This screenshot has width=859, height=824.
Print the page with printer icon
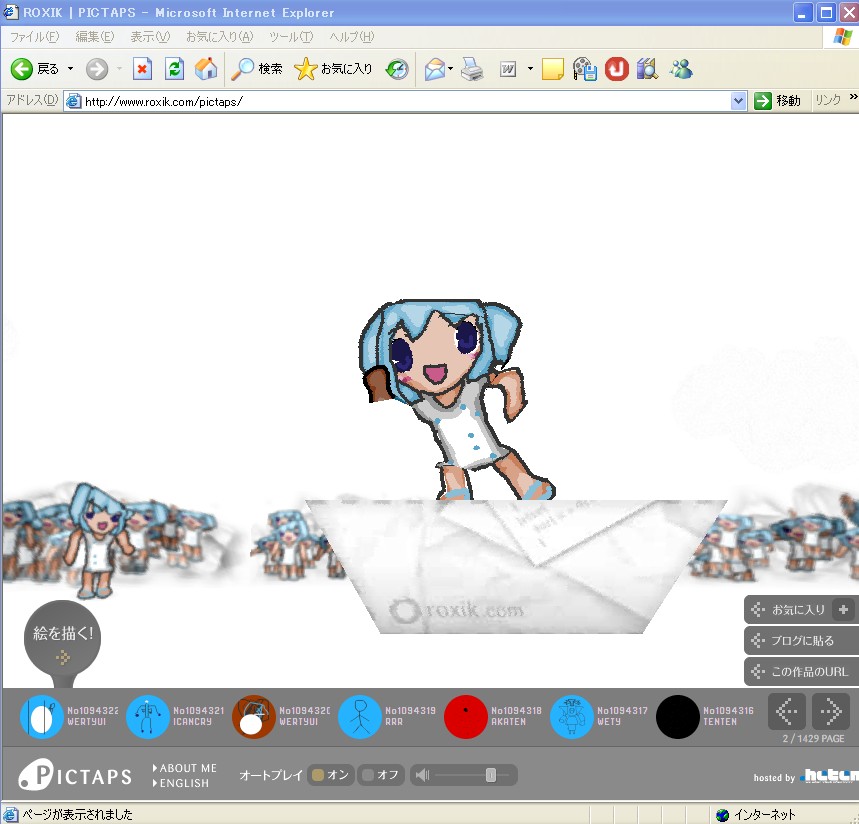point(472,69)
